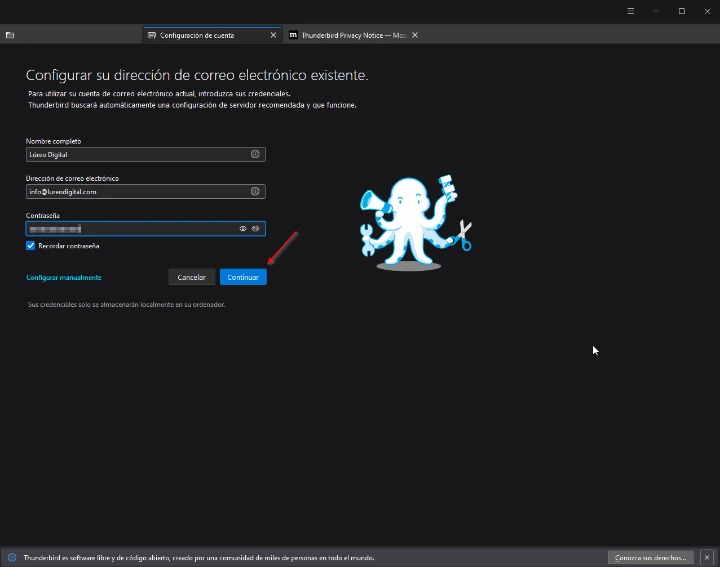
Task: Focus the Nombre completo input field
Action: (x=146, y=154)
